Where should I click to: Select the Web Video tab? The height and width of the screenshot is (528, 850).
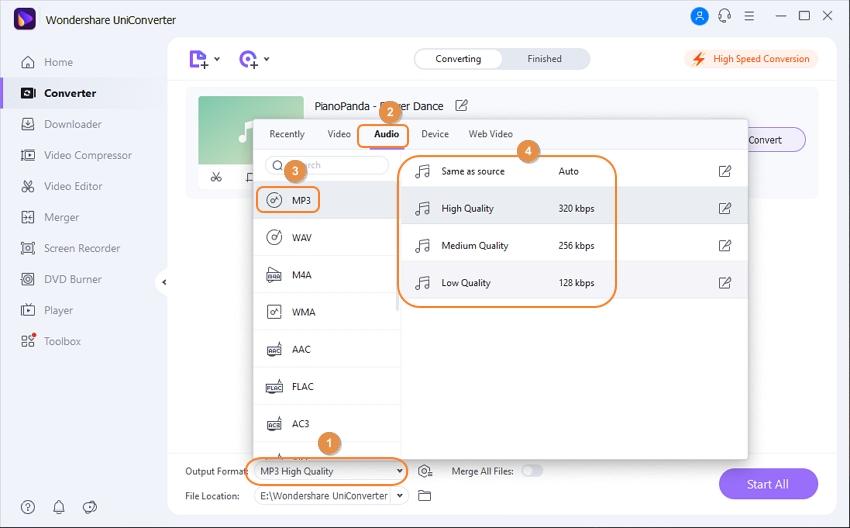pos(490,134)
